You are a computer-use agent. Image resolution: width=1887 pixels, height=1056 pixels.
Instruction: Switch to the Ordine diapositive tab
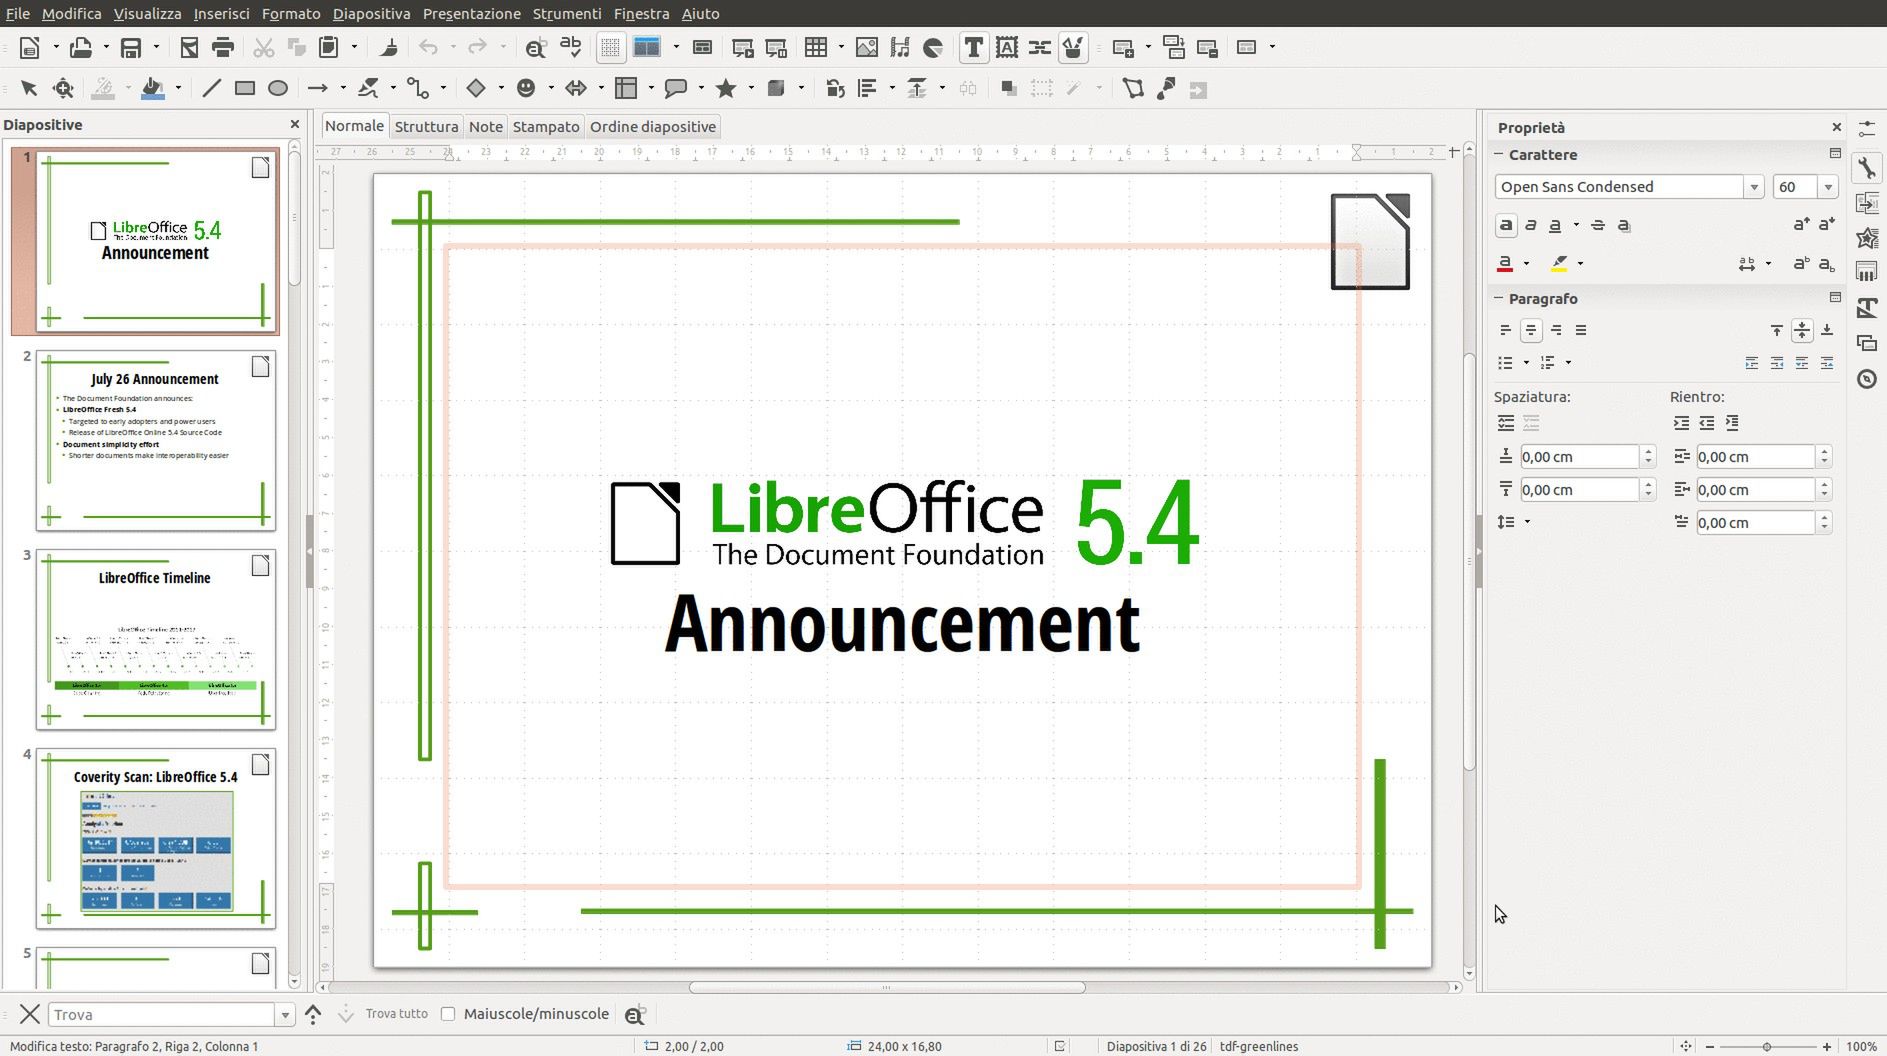click(653, 127)
